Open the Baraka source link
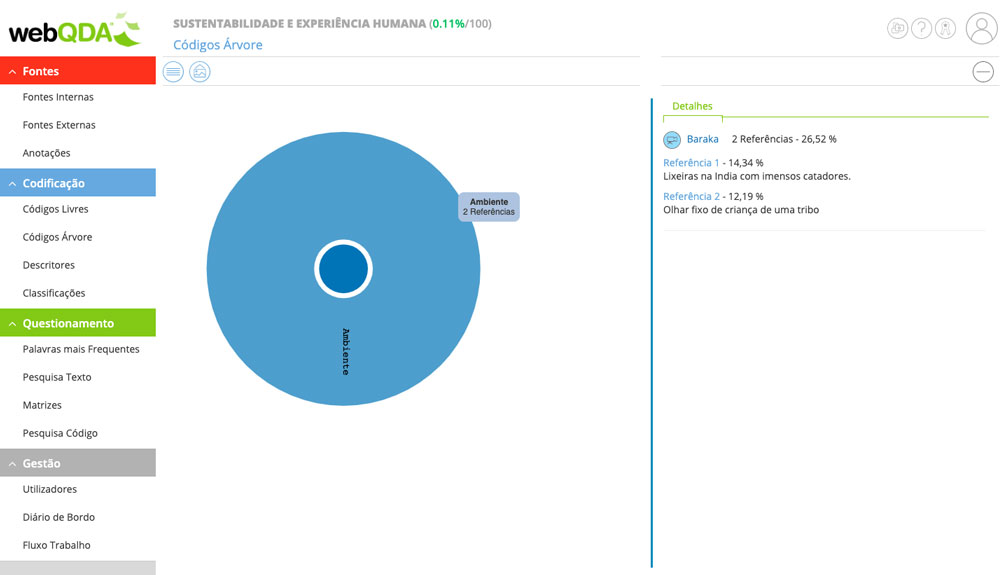1006x575 pixels. point(703,139)
